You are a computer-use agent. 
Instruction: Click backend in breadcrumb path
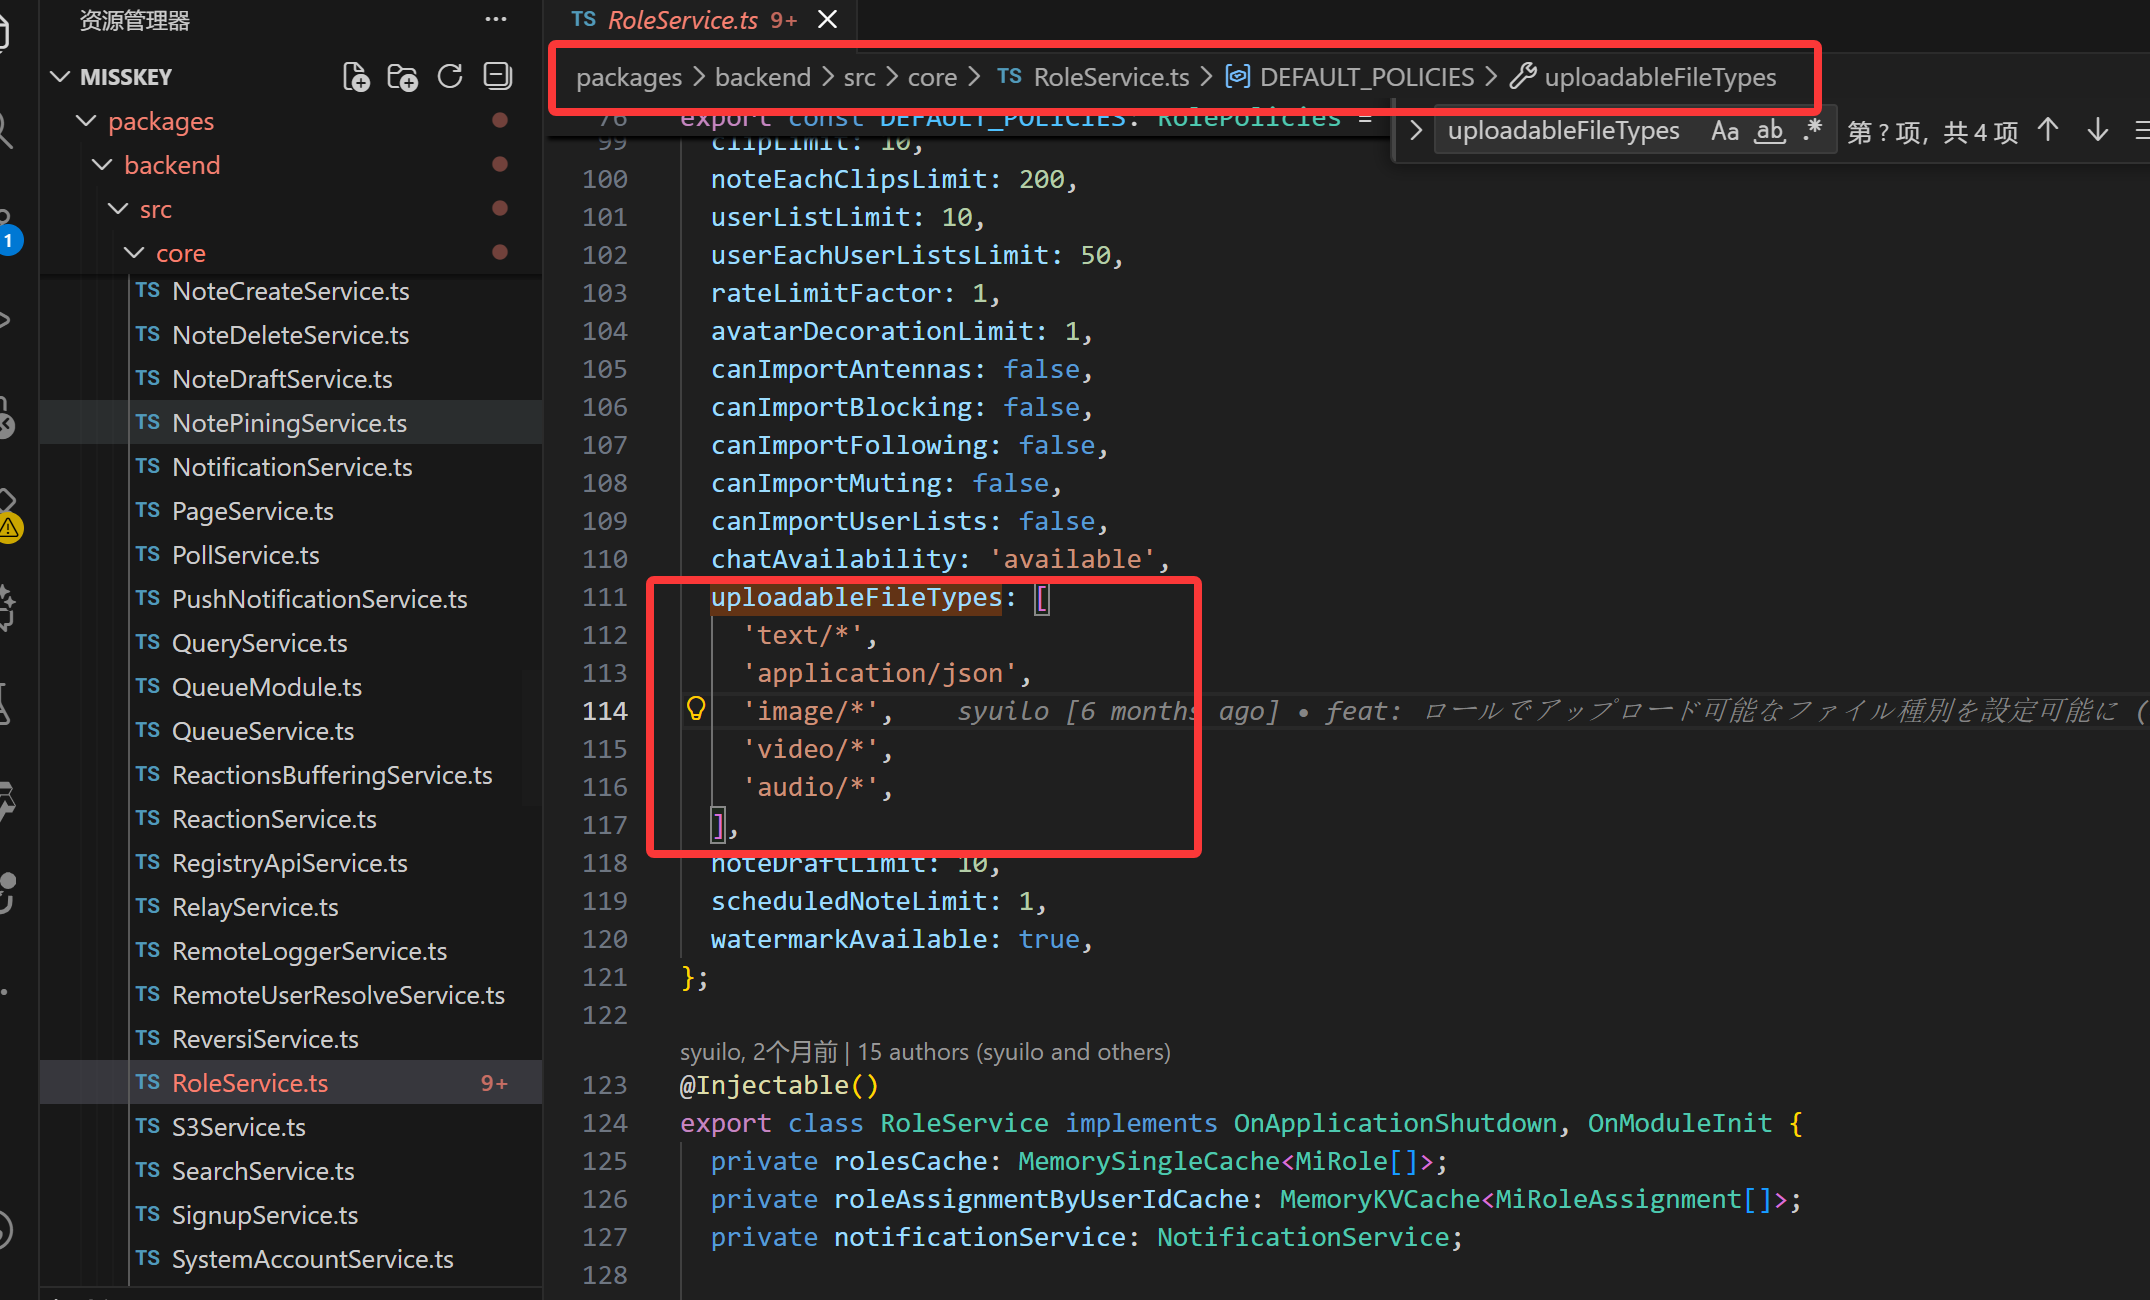[762, 77]
